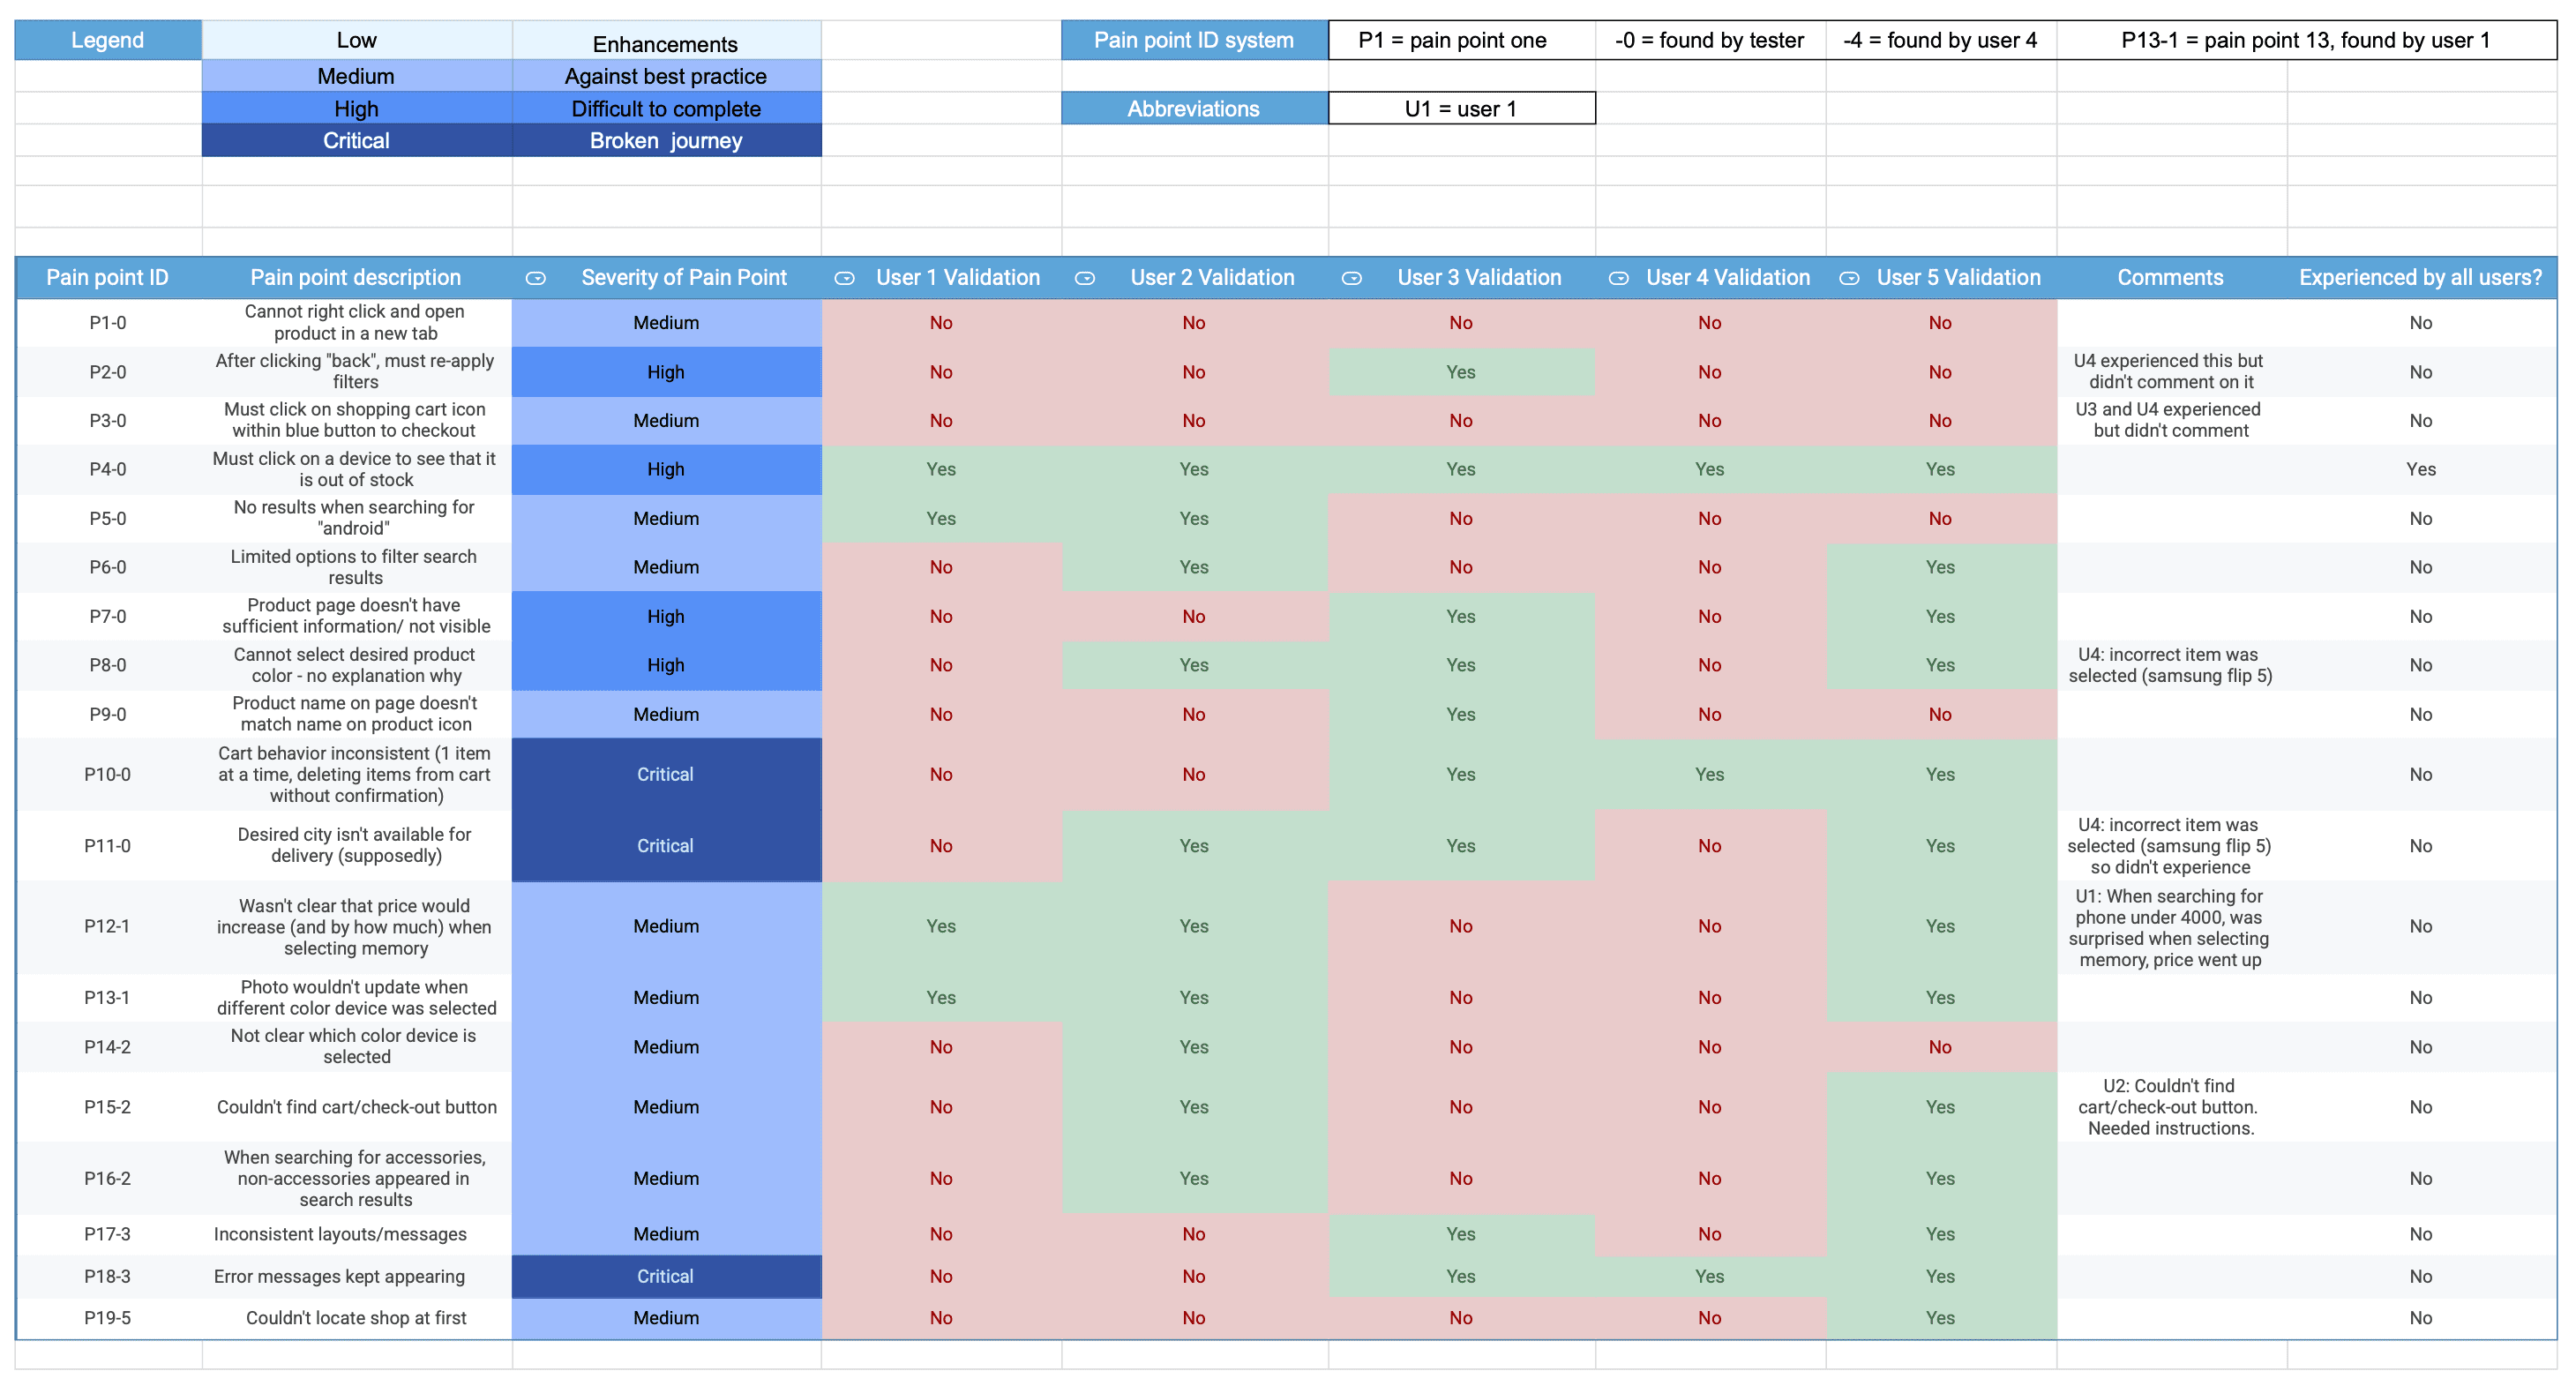Select the P18-3 row identifier
The height and width of the screenshot is (1386, 2576).
107,1276
